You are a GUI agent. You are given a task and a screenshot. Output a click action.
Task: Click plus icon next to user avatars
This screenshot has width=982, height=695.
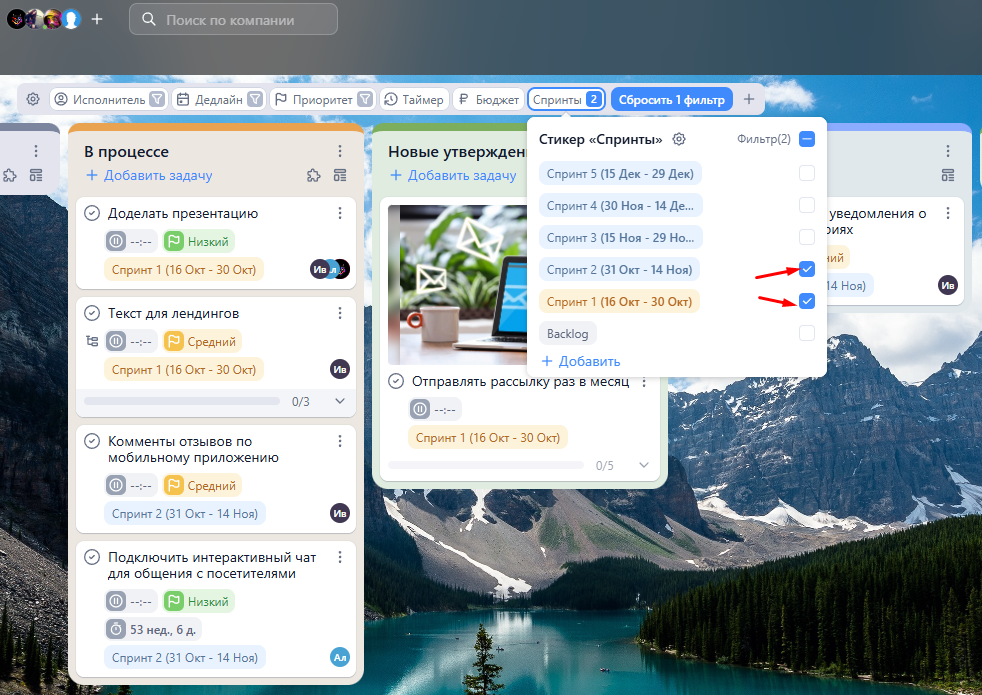[x=97, y=19]
